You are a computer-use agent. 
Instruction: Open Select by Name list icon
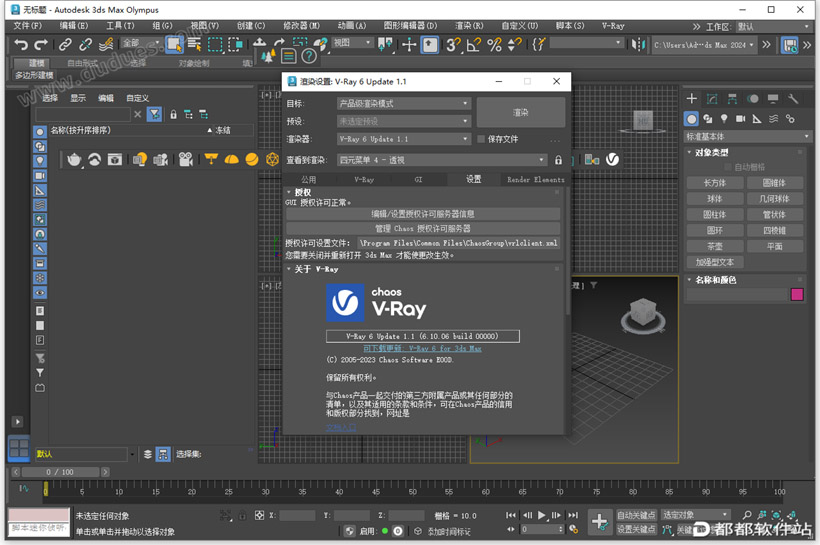[195, 44]
